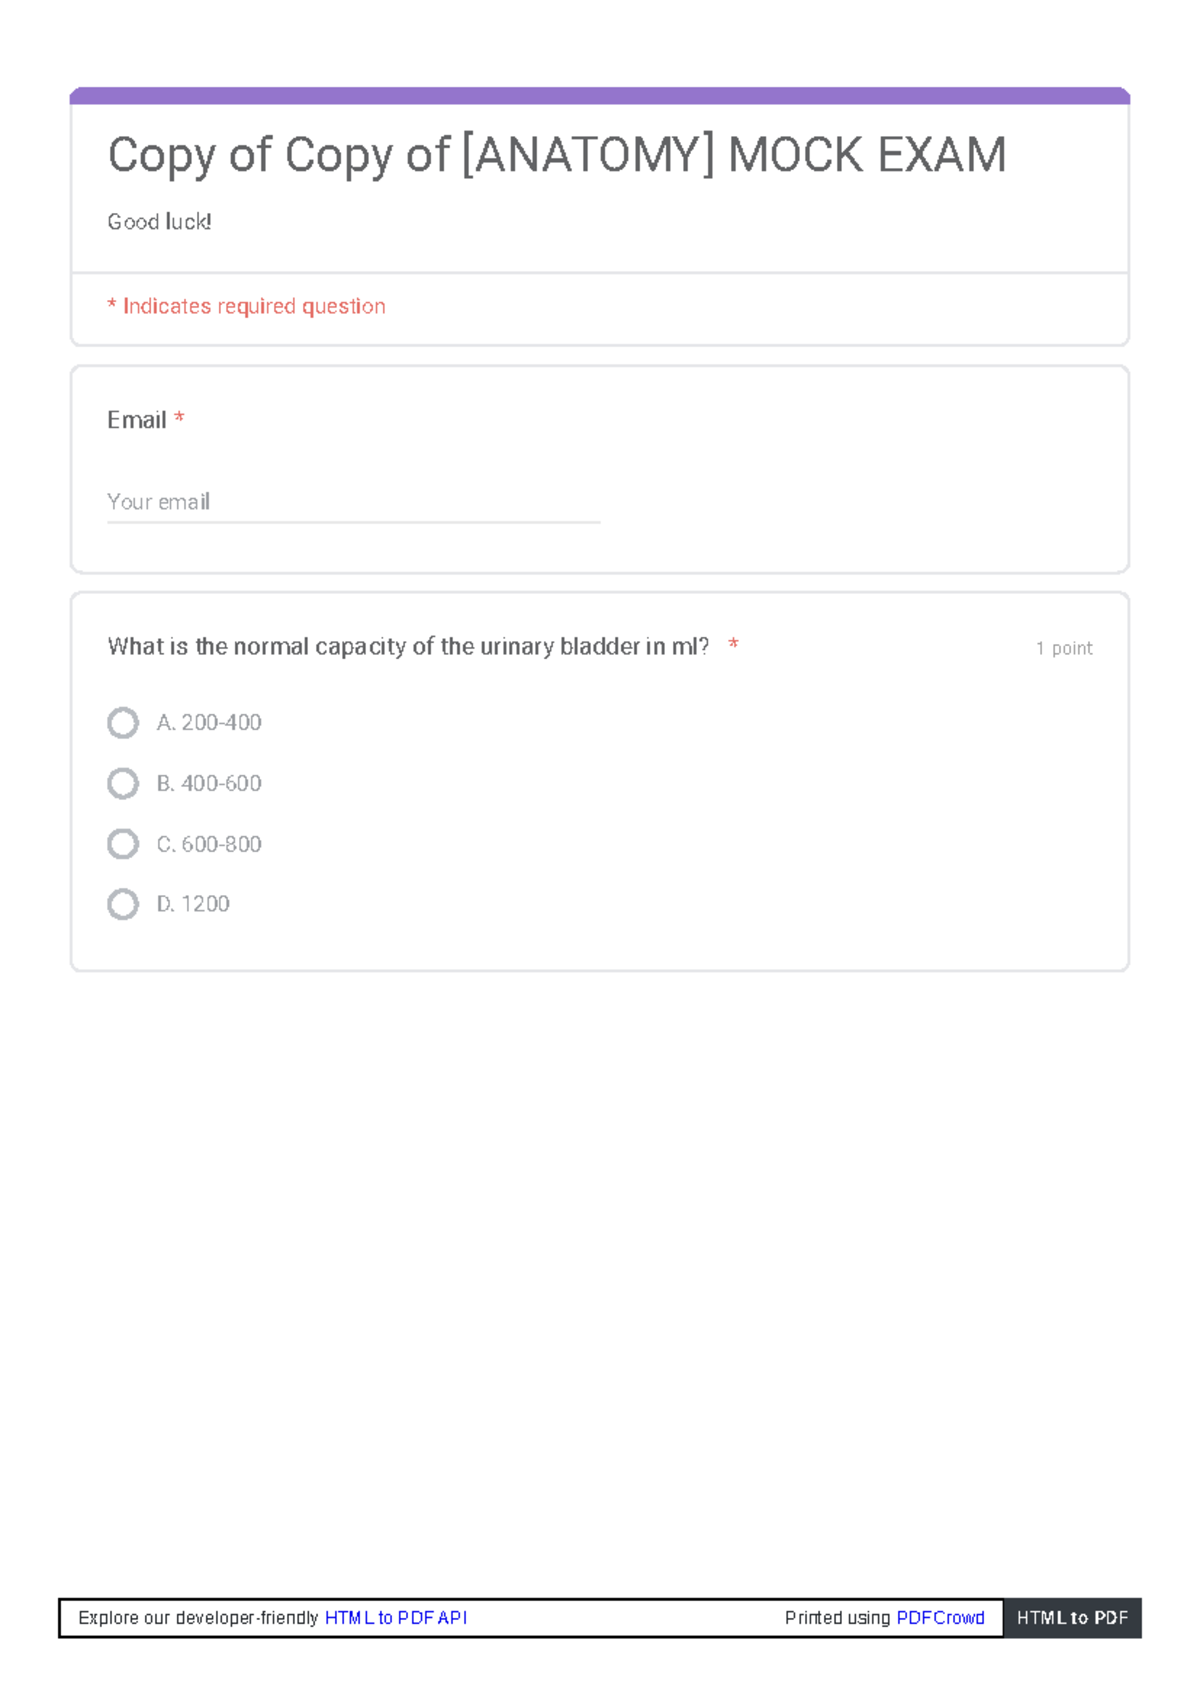Click the 'A. 200-400' answer text
The image size is (1200, 1698).
[x=209, y=722]
